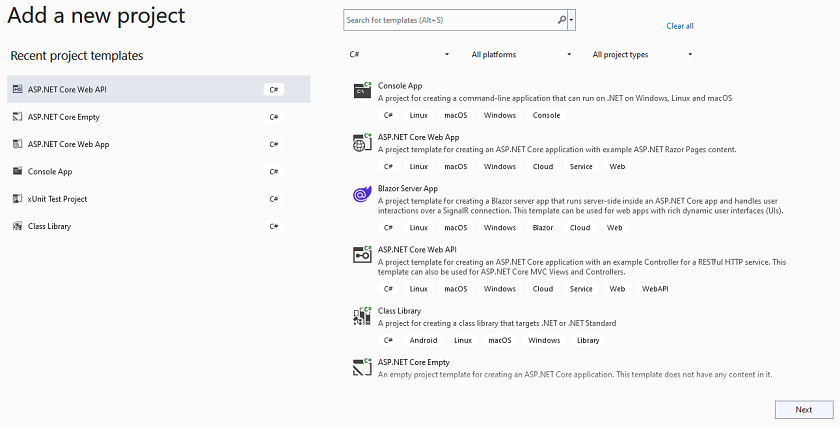Screen dimensions: 840x428
Task: Click the ASP.NET Core Web App globe icon
Action: click(x=362, y=142)
